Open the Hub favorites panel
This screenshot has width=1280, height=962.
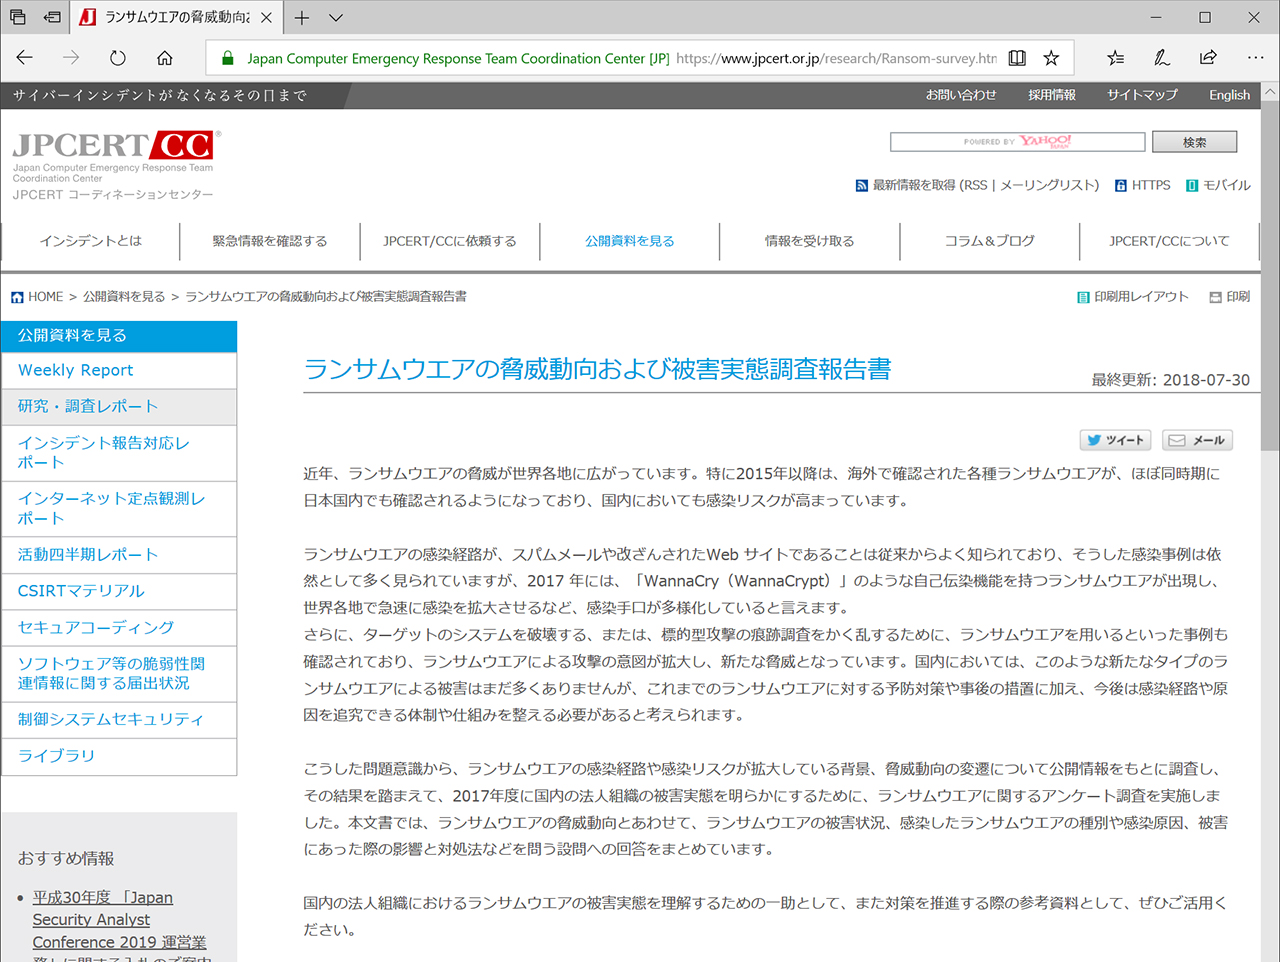click(1115, 58)
